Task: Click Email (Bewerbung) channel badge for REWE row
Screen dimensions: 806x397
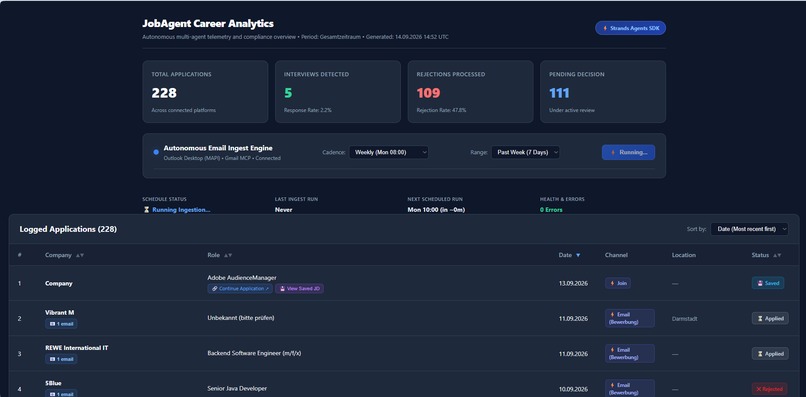Action: pos(630,354)
